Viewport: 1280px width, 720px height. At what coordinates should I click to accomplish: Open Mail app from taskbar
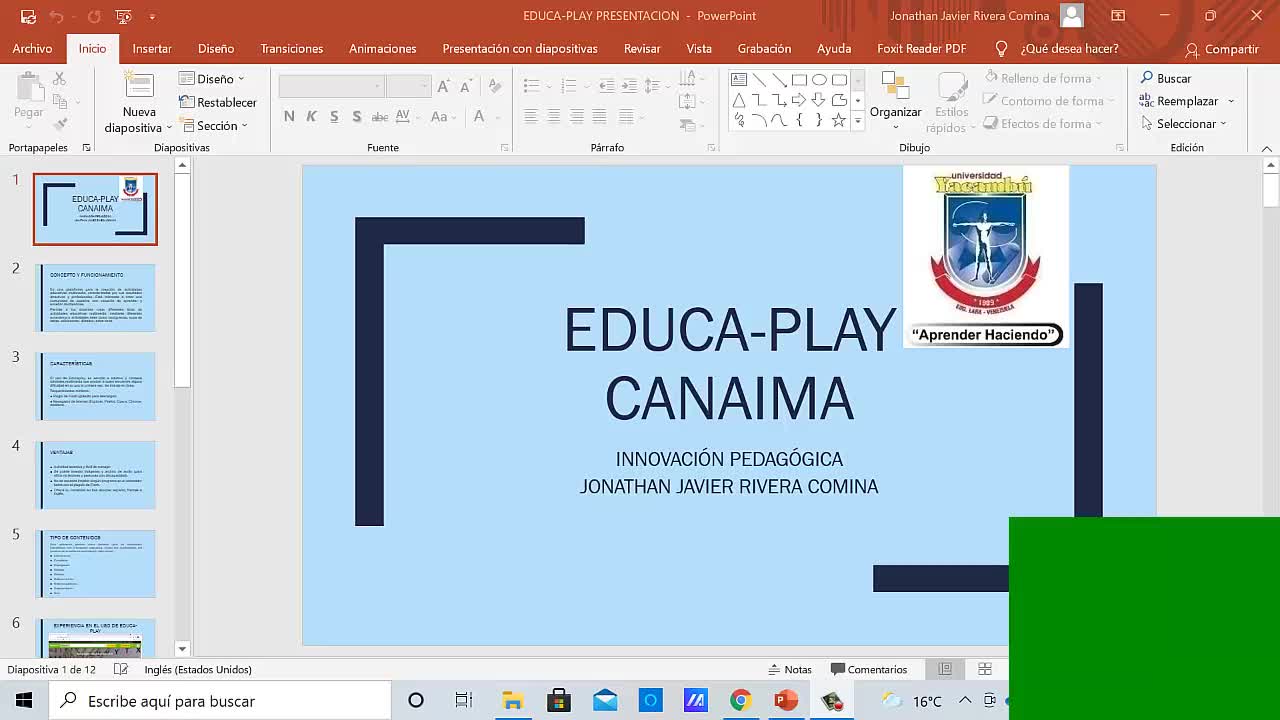tap(605, 701)
